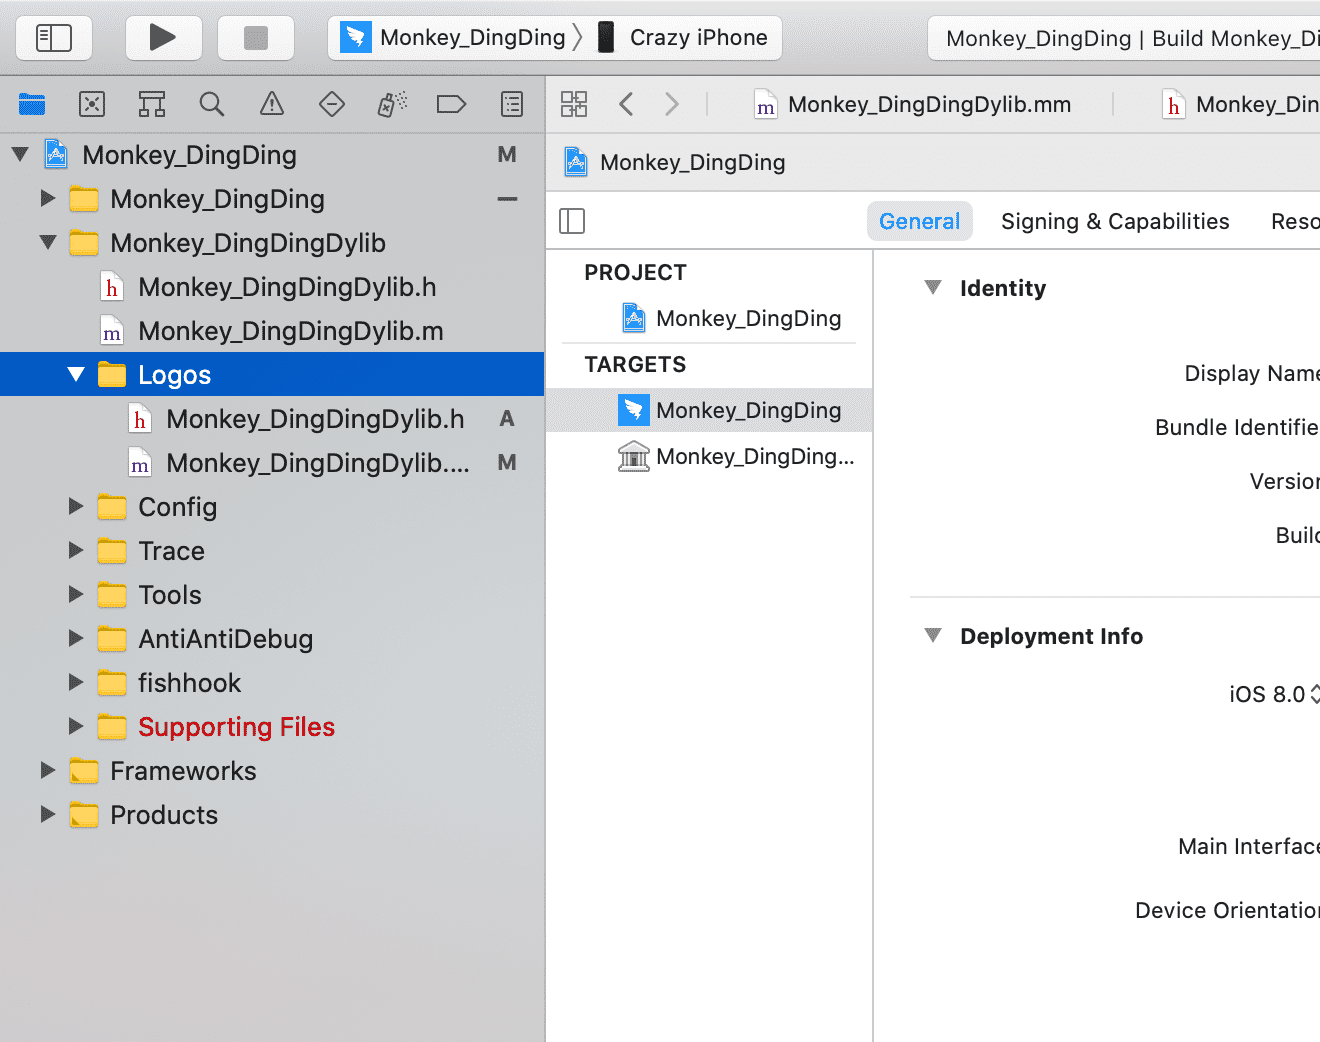Select the red Supporting Files folder

click(272, 727)
